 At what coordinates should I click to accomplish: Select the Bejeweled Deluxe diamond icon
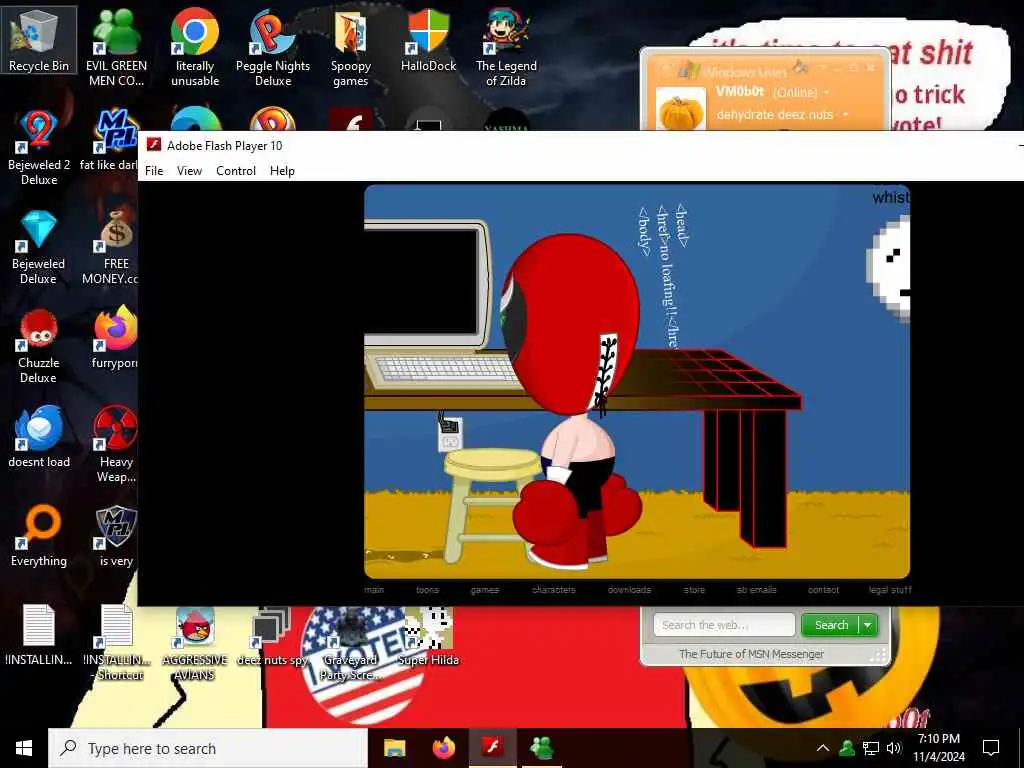point(39,246)
